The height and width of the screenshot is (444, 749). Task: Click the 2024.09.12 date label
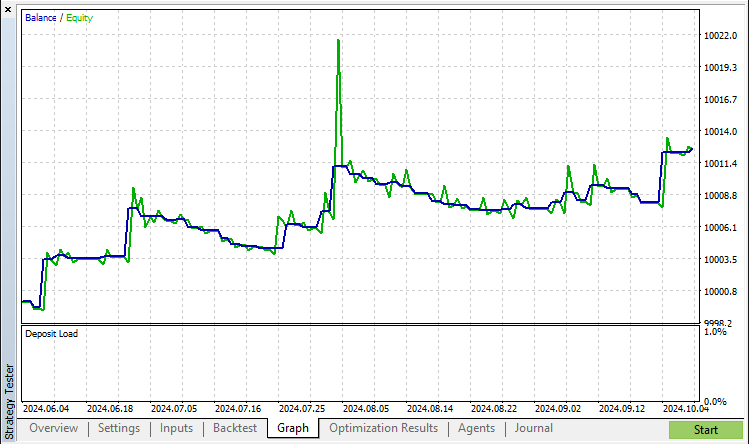click(x=622, y=409)
